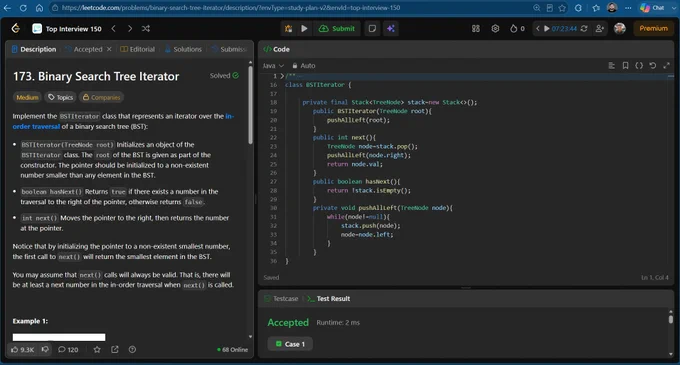680x365 pixels.
Task: Click the debugger icon beside Run
Action: click(288, 29)
